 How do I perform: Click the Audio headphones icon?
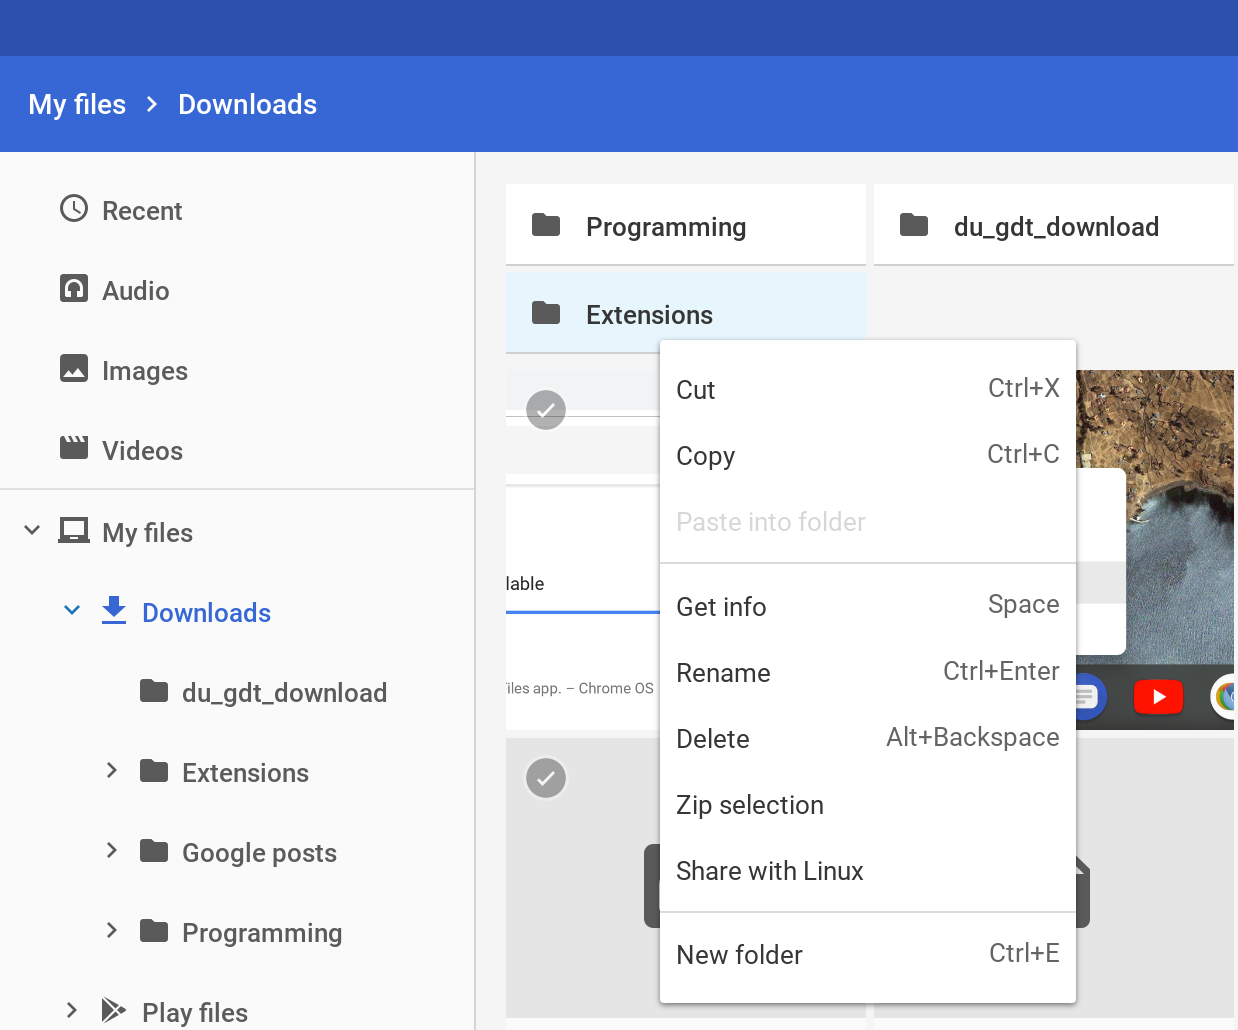click(74, 289)
